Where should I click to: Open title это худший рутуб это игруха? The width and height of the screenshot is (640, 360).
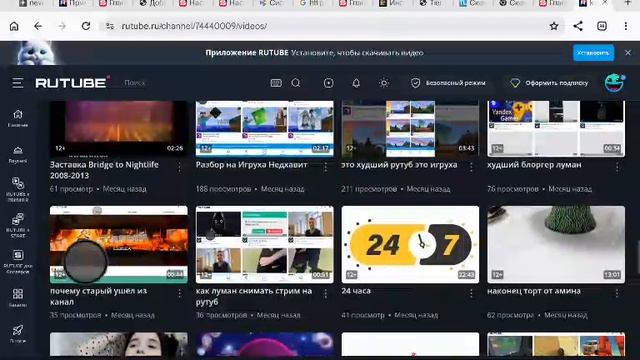pyautogui.click(x=399, y=164)
